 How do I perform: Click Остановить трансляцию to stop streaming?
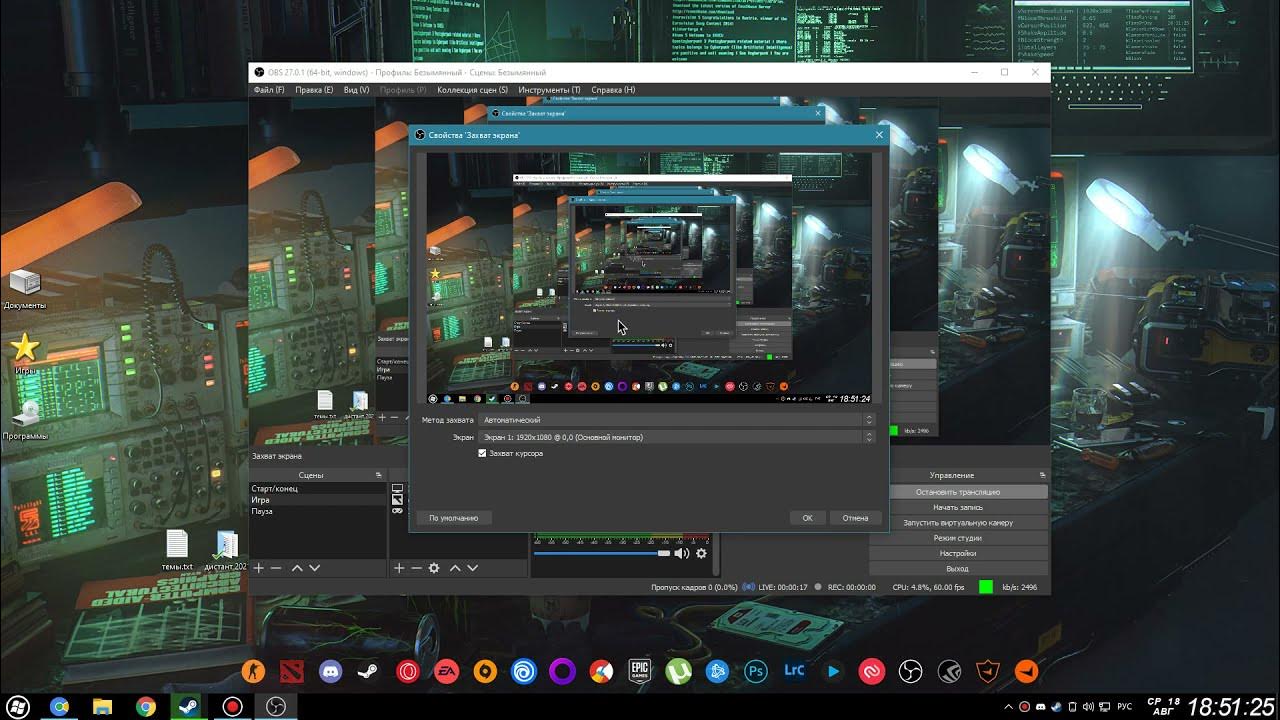click(958, 492)
